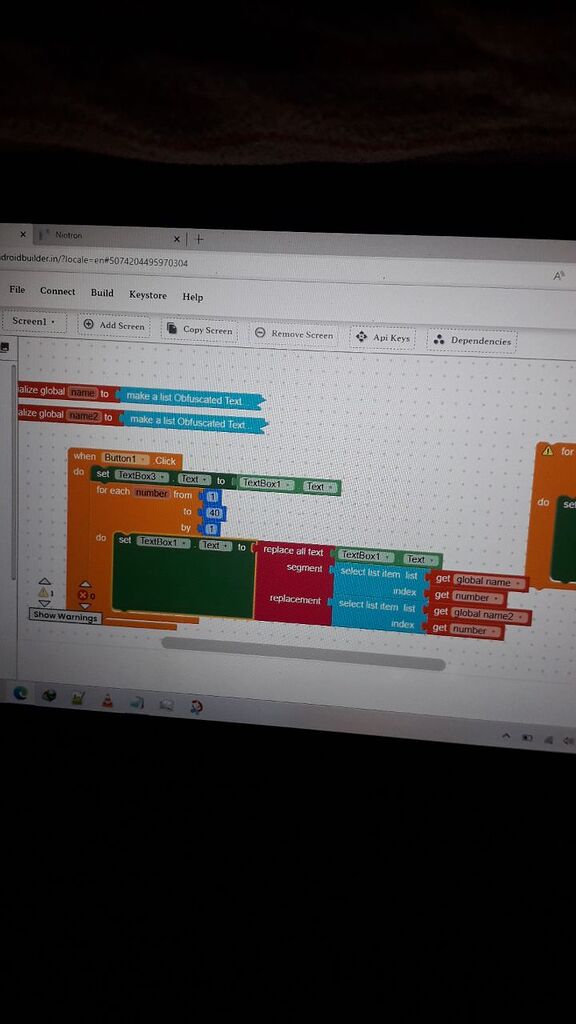
Task: Click the Add Screen plus icon
Action: coord(89,325)
